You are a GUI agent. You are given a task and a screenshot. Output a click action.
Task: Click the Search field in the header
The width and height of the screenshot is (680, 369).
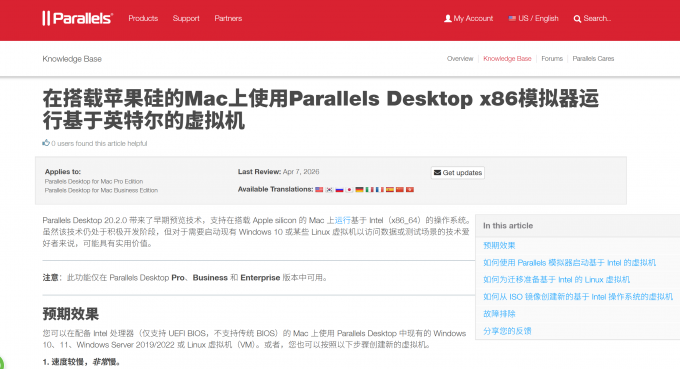(x=592, y=18)
